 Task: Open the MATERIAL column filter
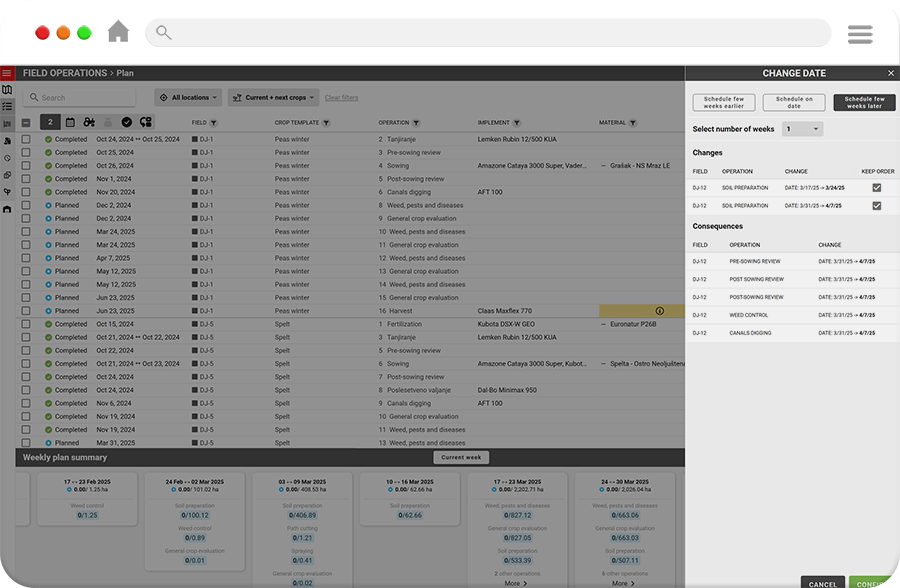[x=633, y=123]
